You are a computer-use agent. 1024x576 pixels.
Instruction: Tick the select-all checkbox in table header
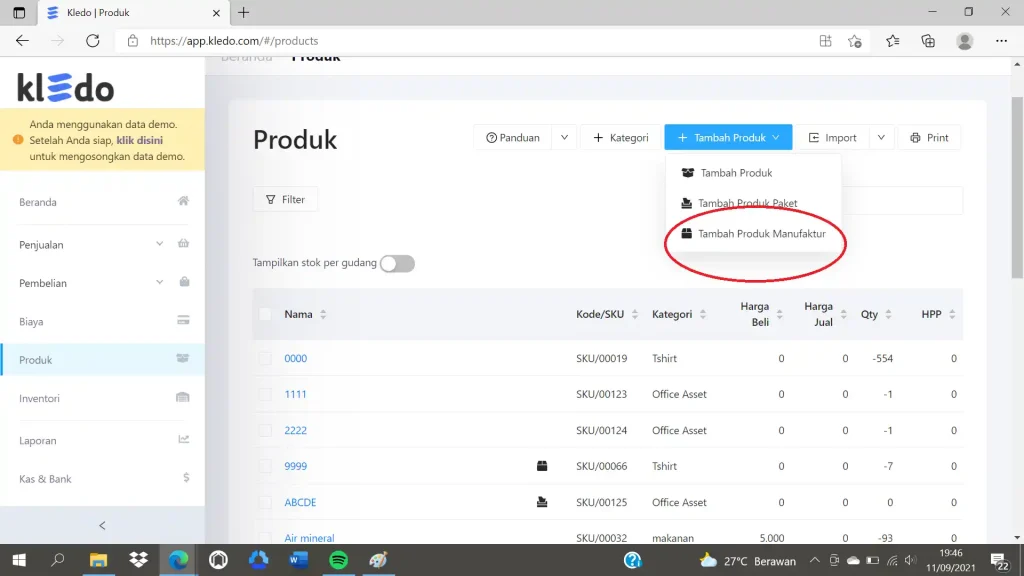[x=264, y=314]
